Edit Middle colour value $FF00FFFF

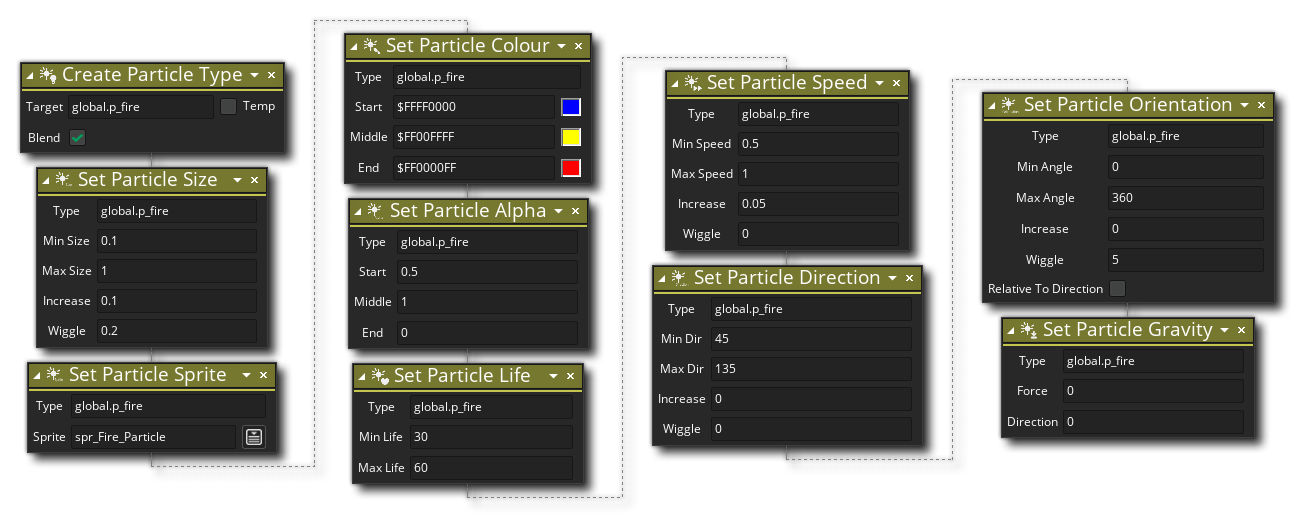pyautogui.click(x=473, y=137)
